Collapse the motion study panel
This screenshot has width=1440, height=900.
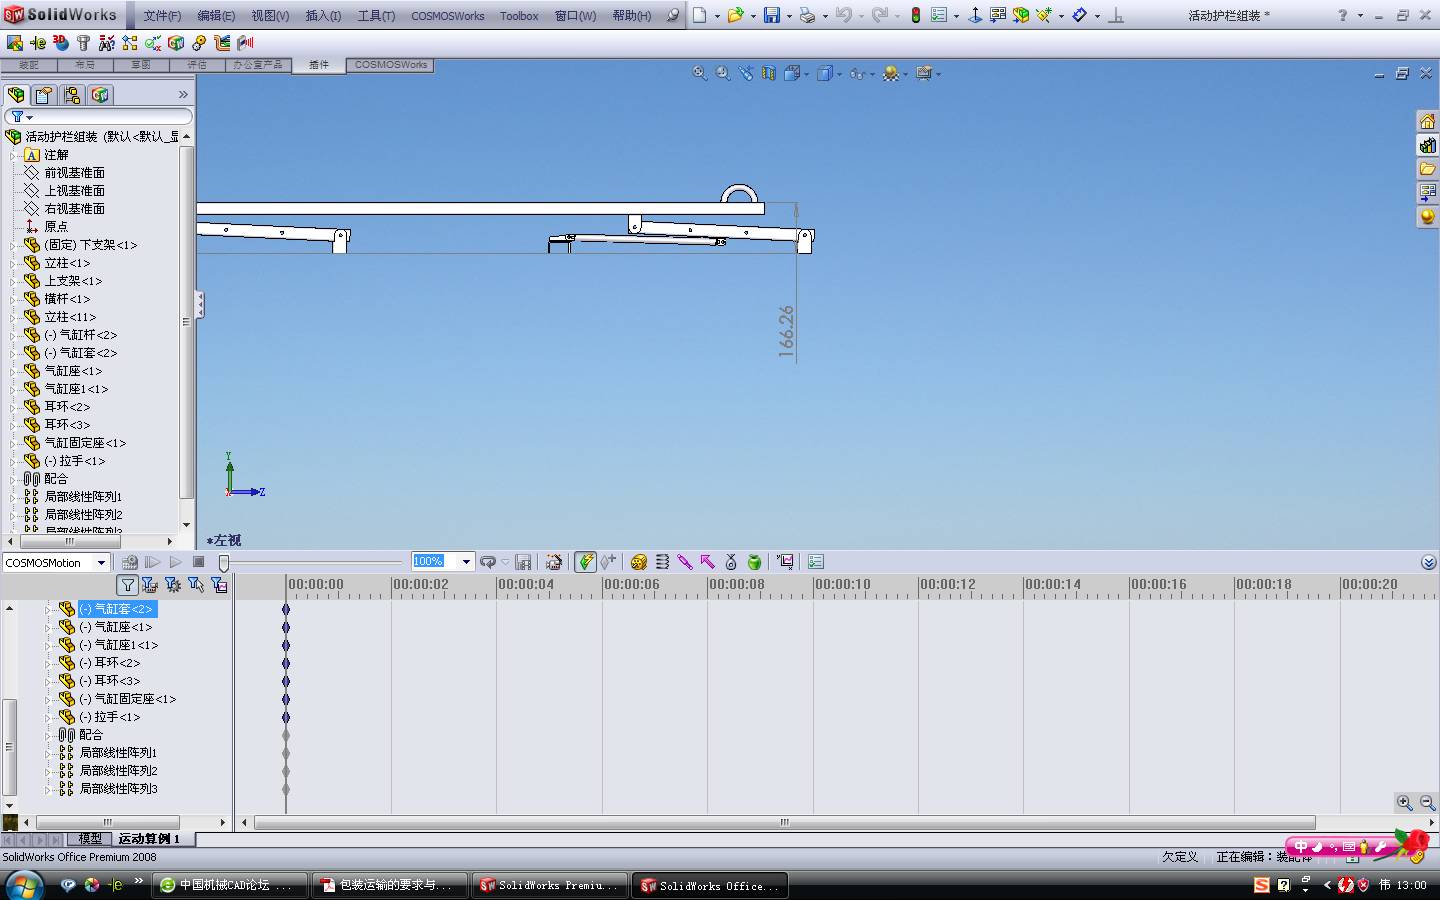[1428, 562]
